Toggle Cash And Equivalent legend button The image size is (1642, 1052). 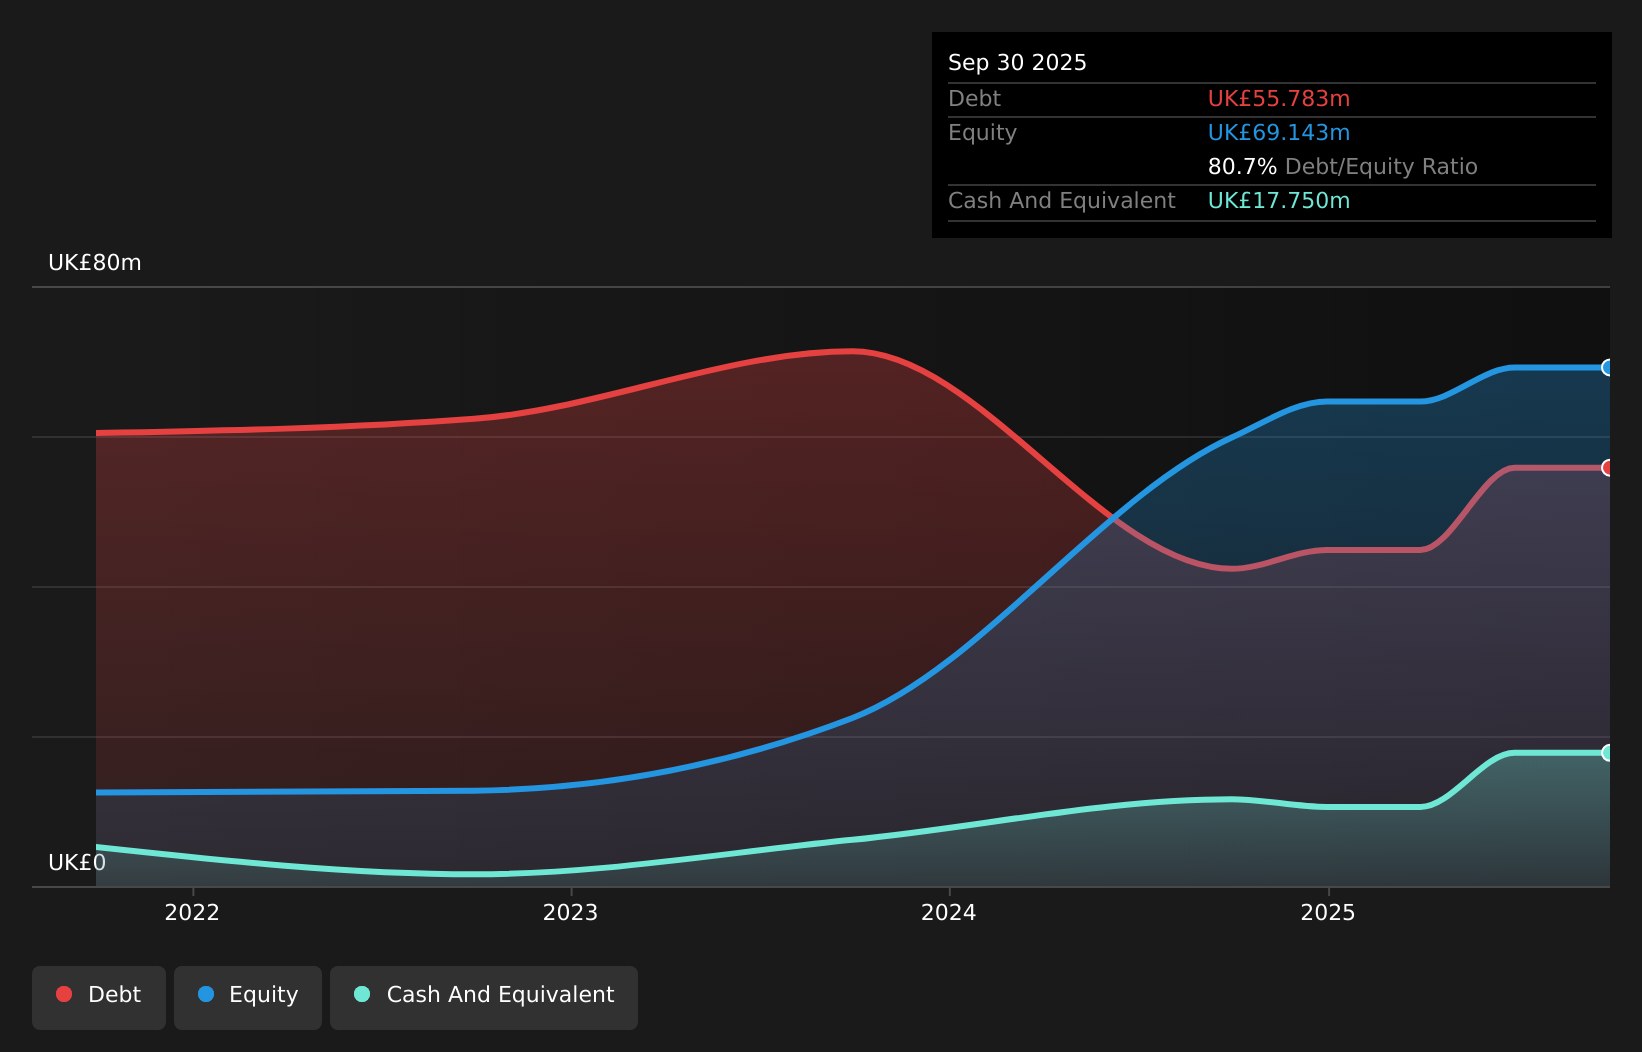(x=484, y=997)
